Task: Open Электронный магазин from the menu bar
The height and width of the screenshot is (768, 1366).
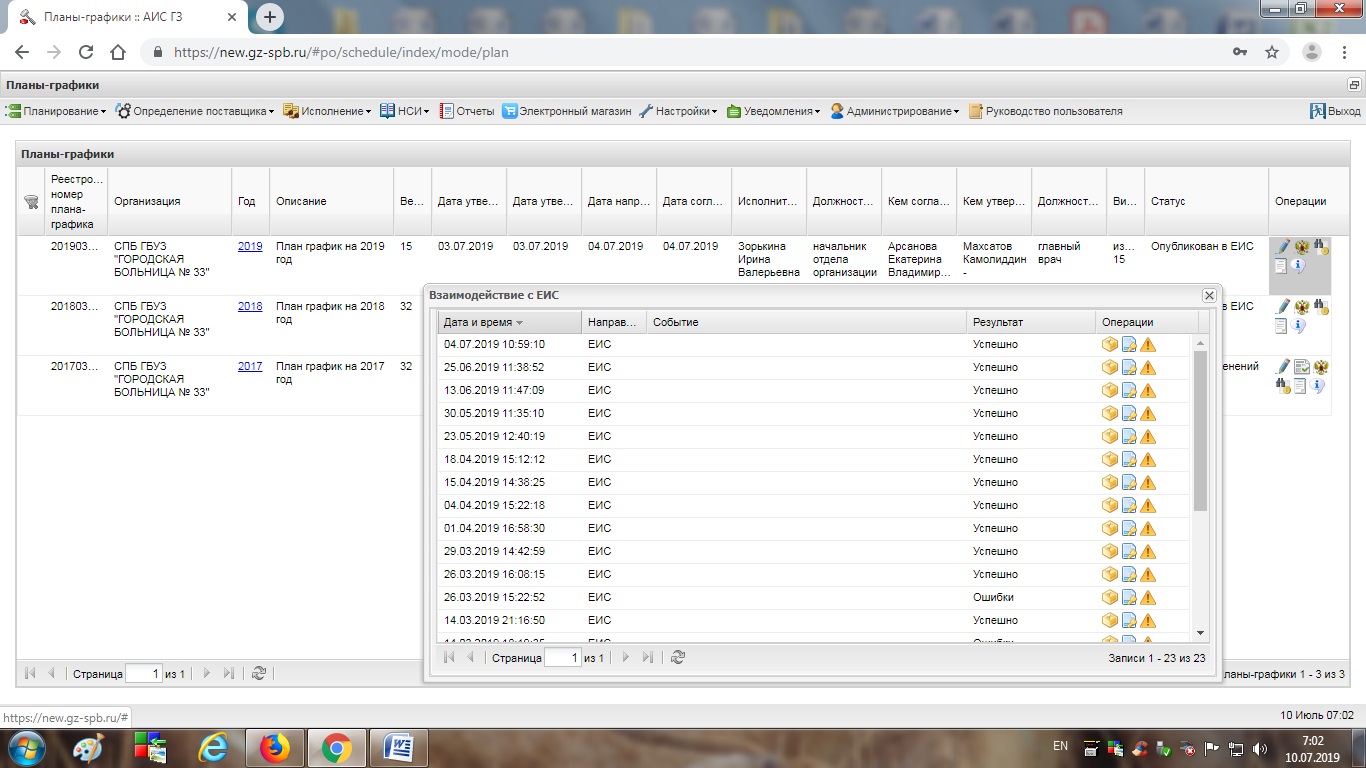Action: 567,111
